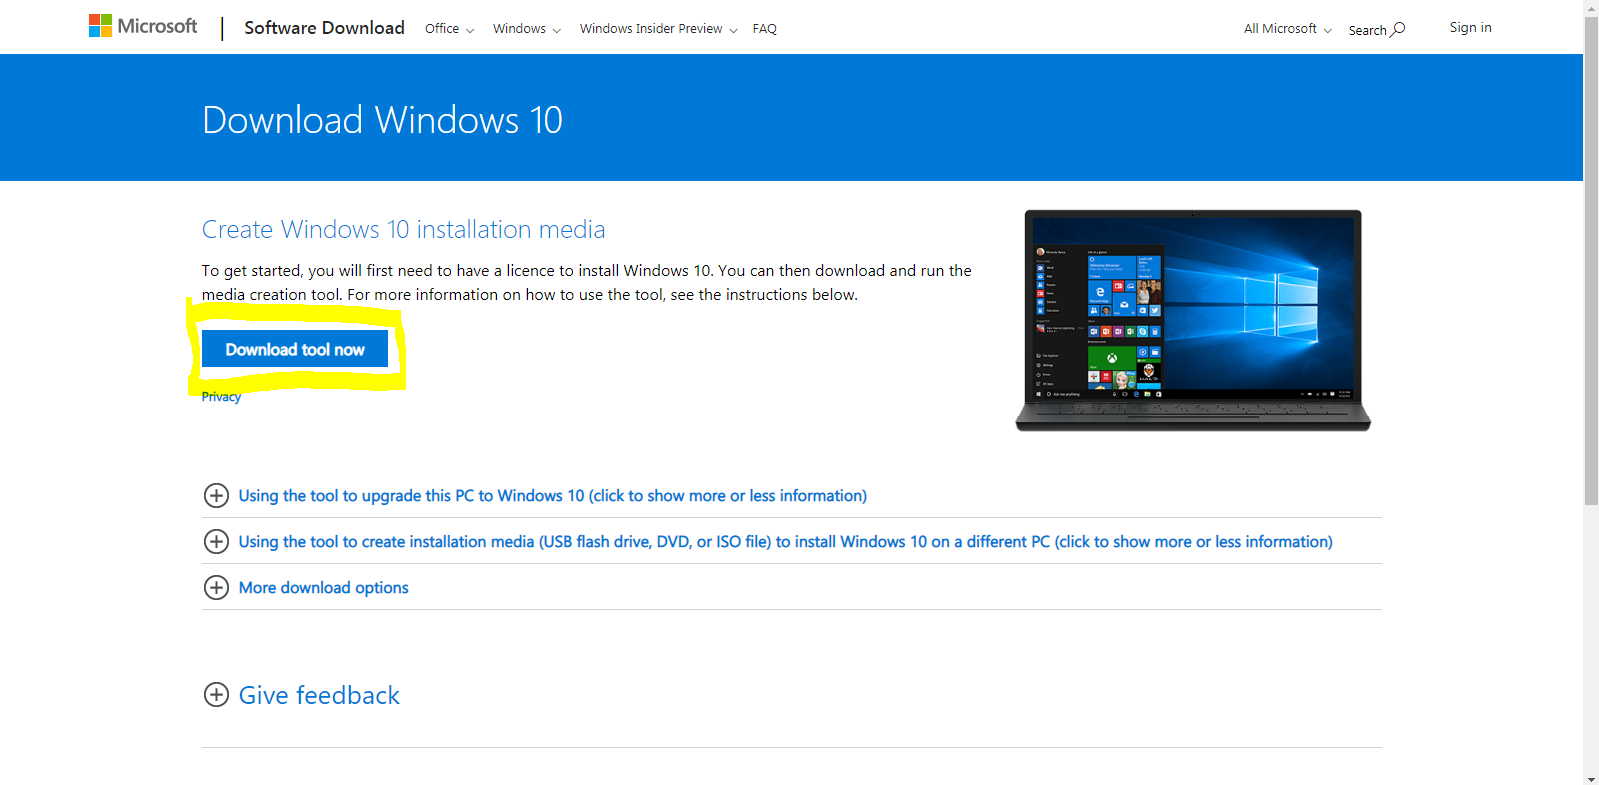Click the 'Download Windows 10' banner title

(x=382, y=120)
